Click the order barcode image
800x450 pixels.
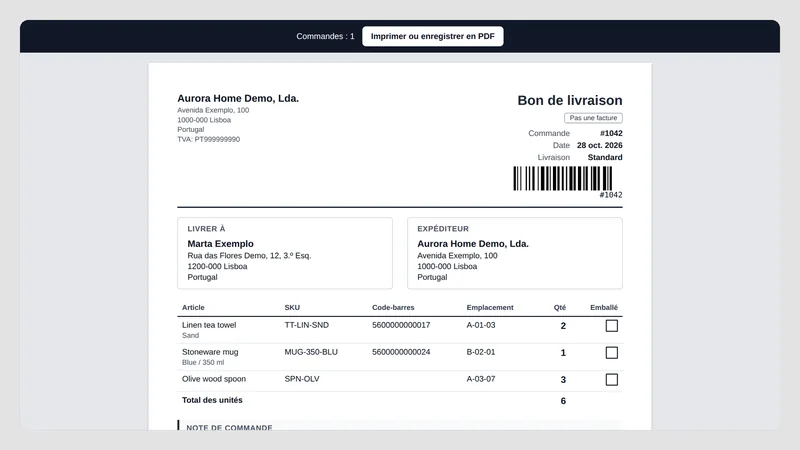(562, 179)
